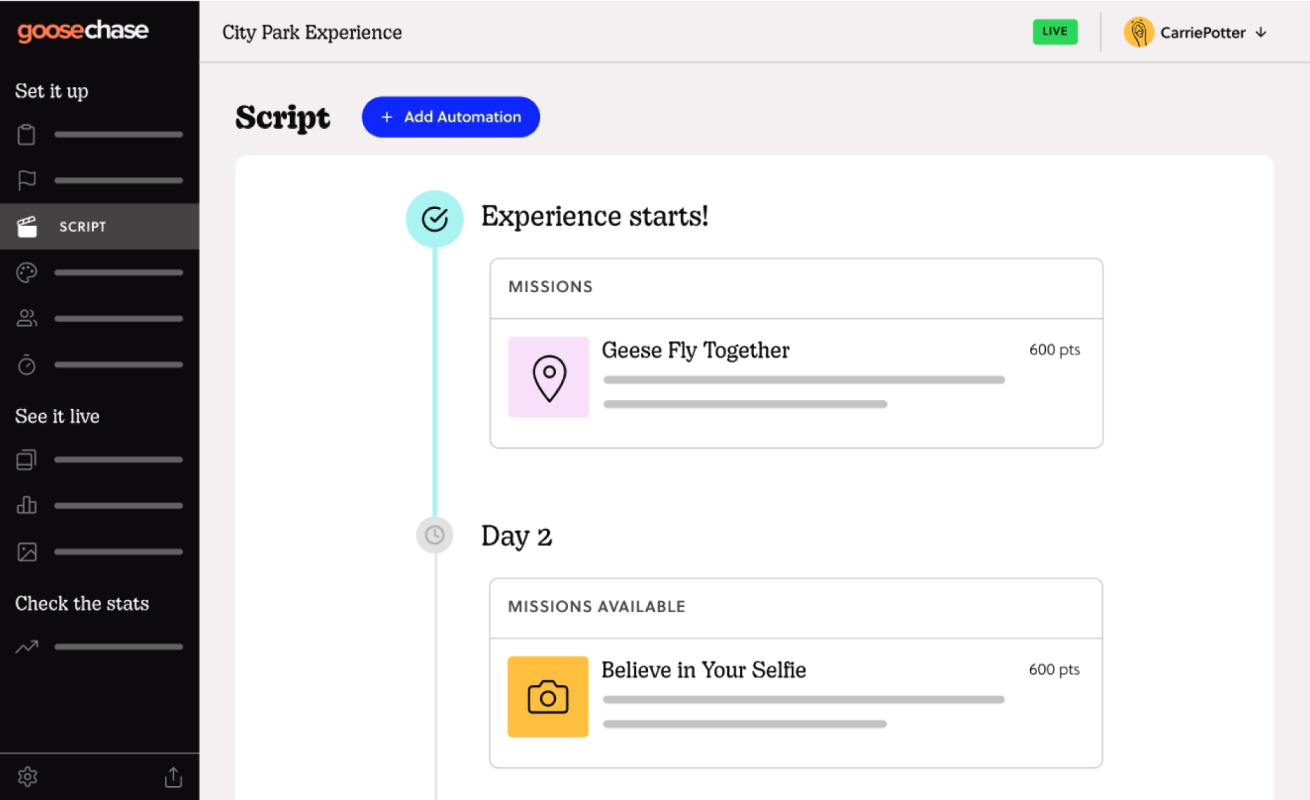Click the MISSIONS AVAILABLE header
This screenshot has width=1310, height=800.
point(597,606)
